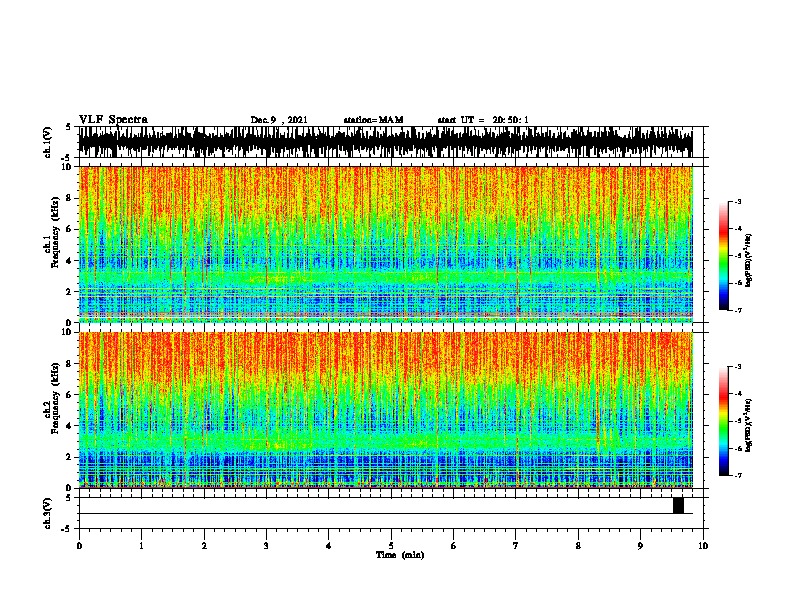
Task: Click the "Time (min)" axis label
Action: click(x=400, y=555)
